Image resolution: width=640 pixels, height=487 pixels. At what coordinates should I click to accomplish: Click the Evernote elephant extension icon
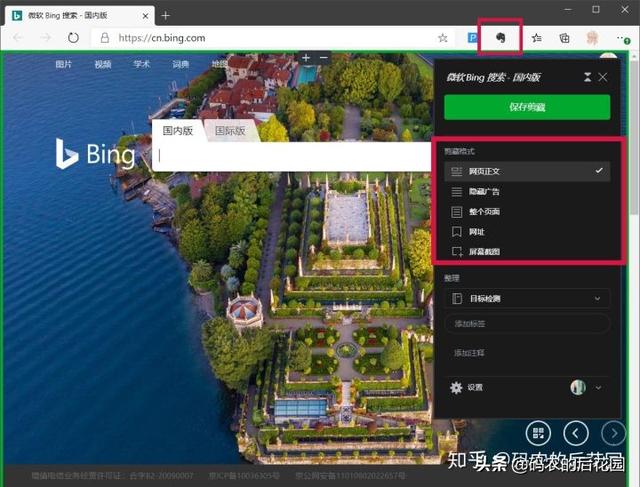coord(500,38)
